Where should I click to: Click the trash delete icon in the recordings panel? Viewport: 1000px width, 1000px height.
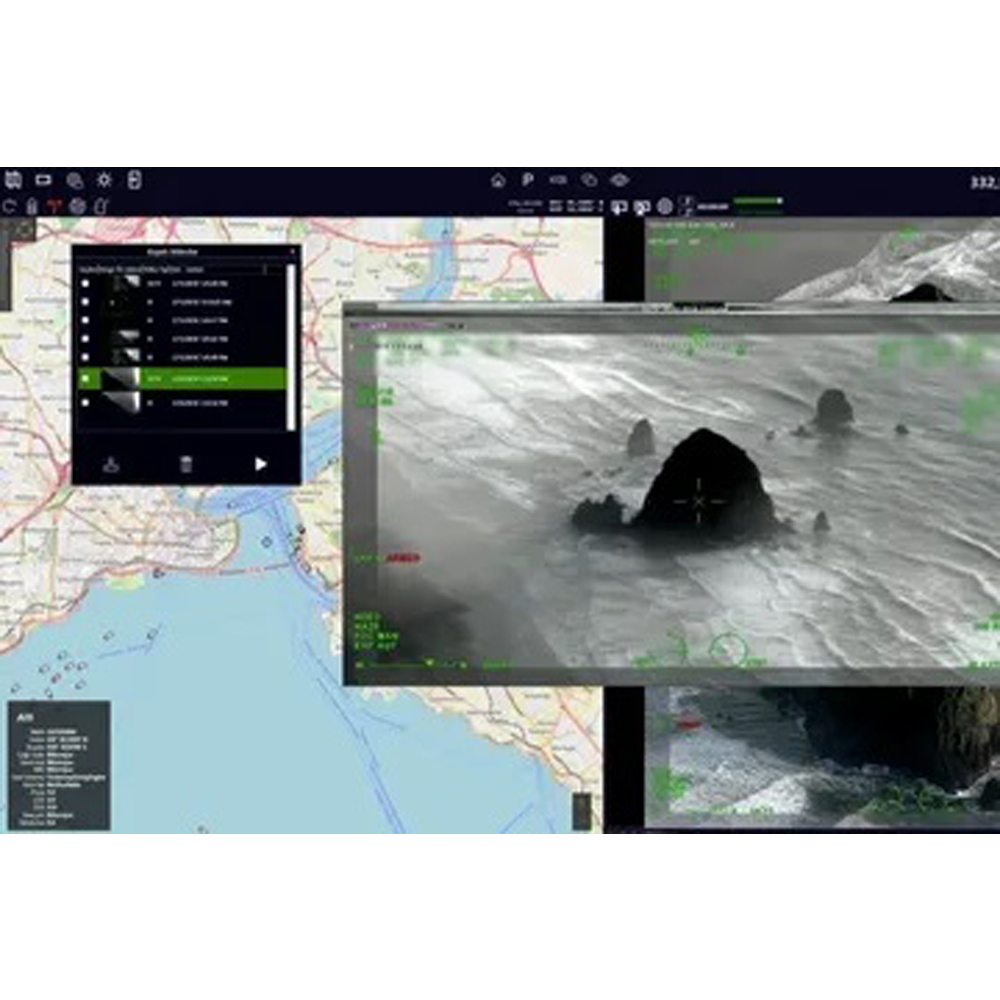click(186, 464)
